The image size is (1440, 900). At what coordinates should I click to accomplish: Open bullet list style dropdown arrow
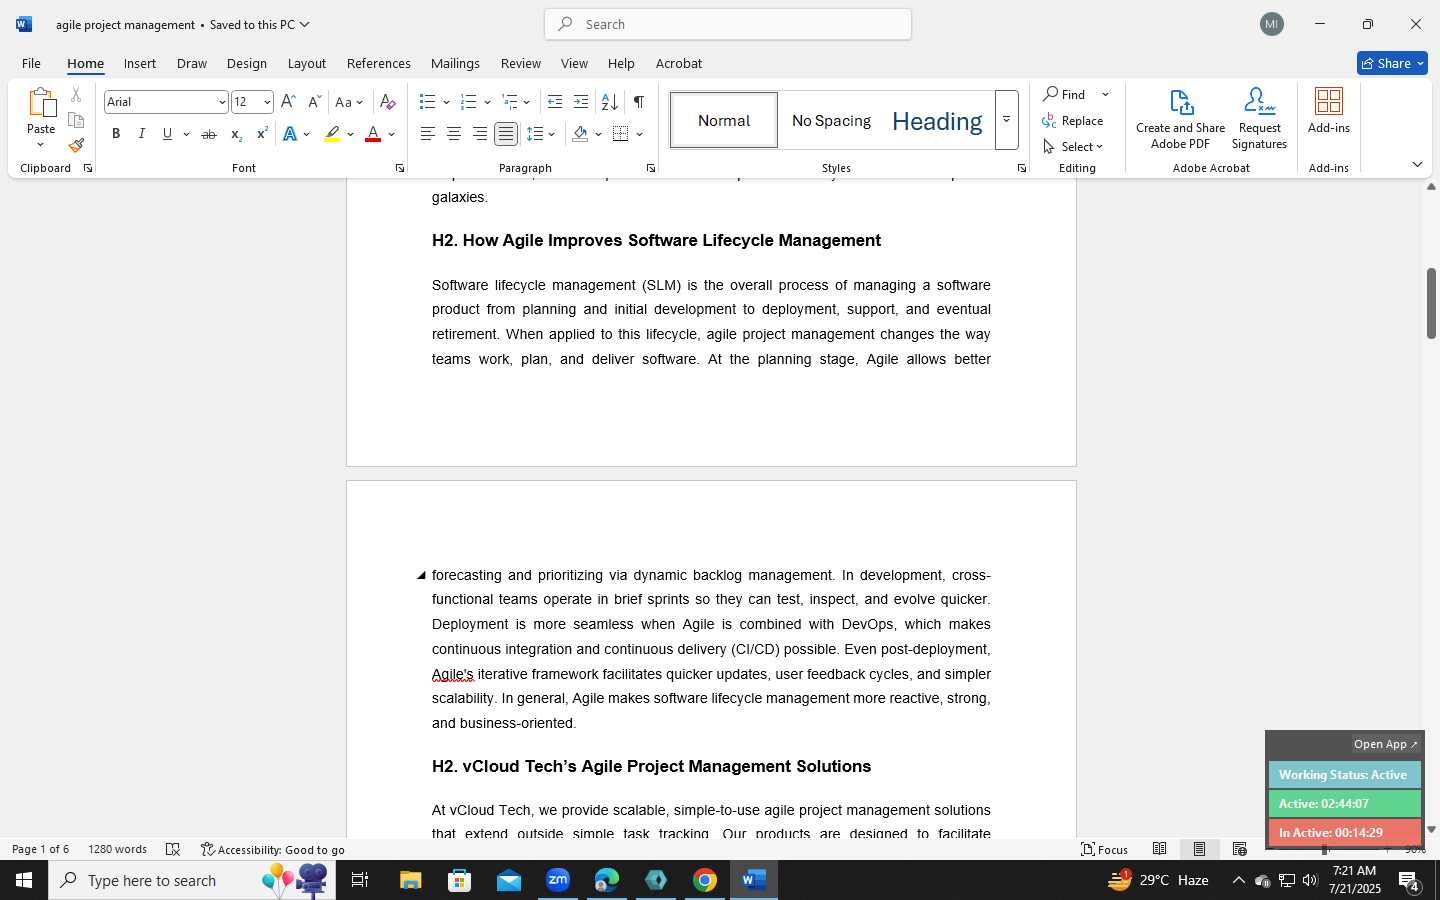(446, 102)
